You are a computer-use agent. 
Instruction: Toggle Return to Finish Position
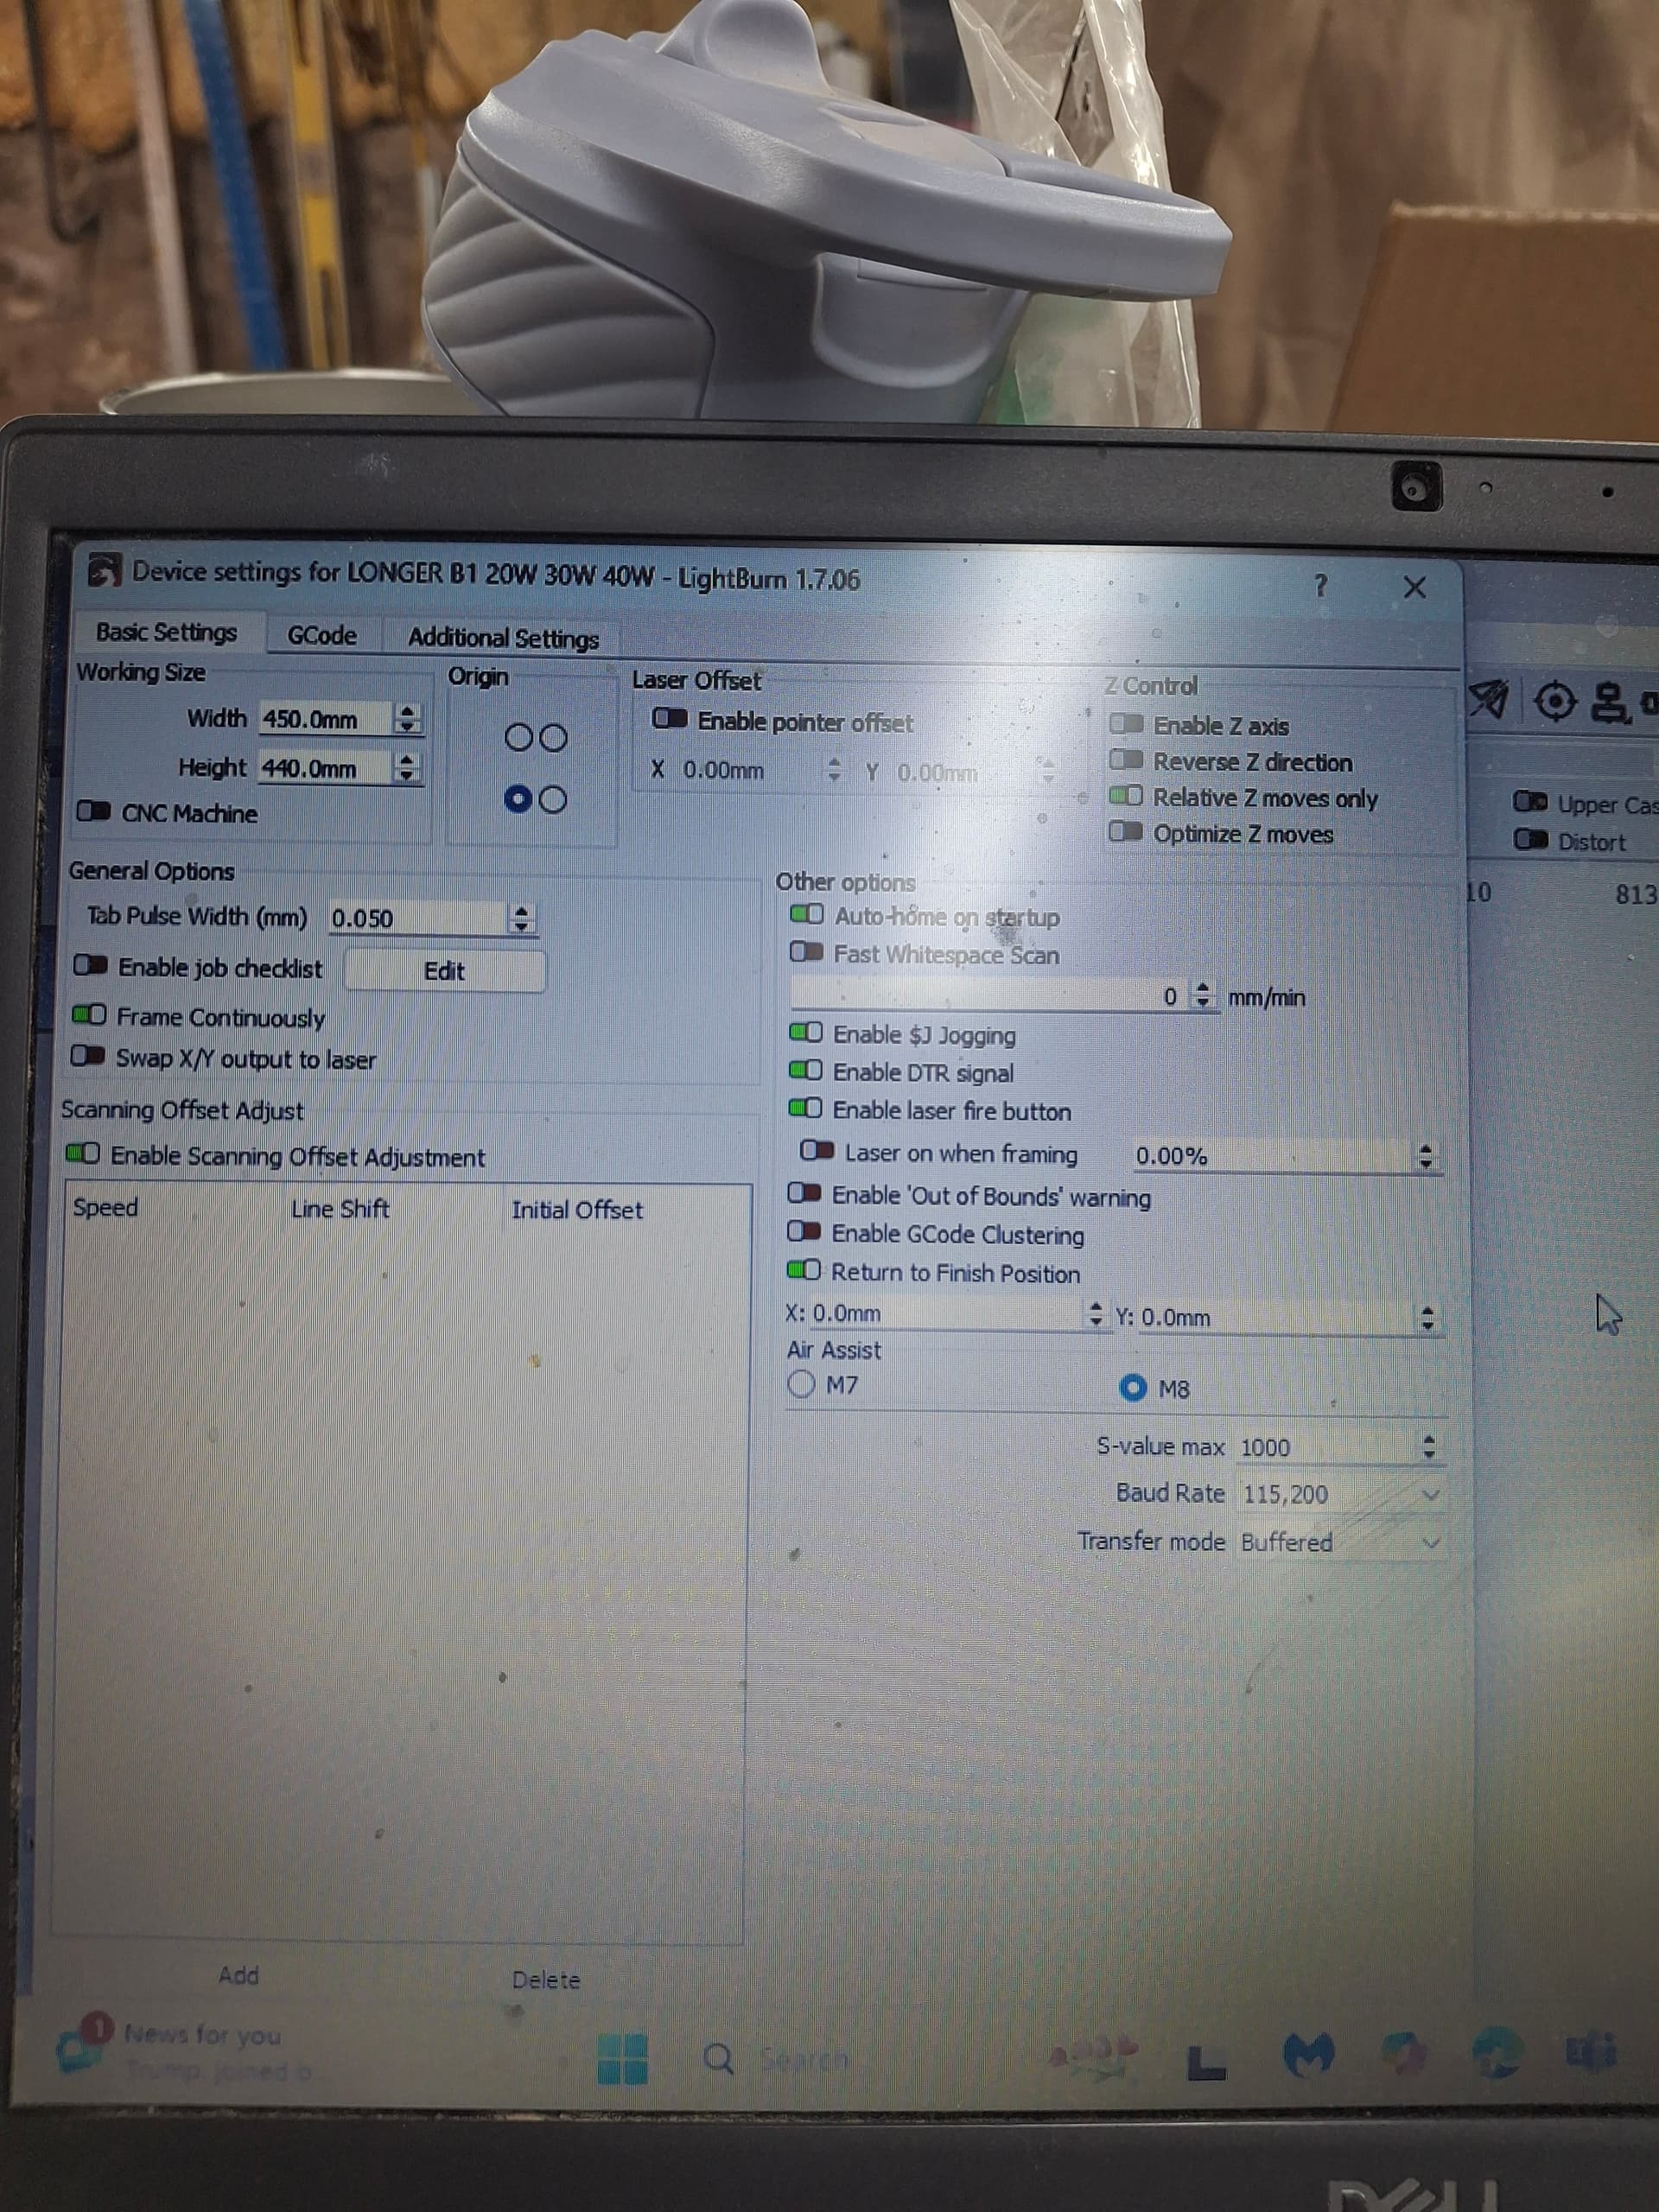point(804,1270)
